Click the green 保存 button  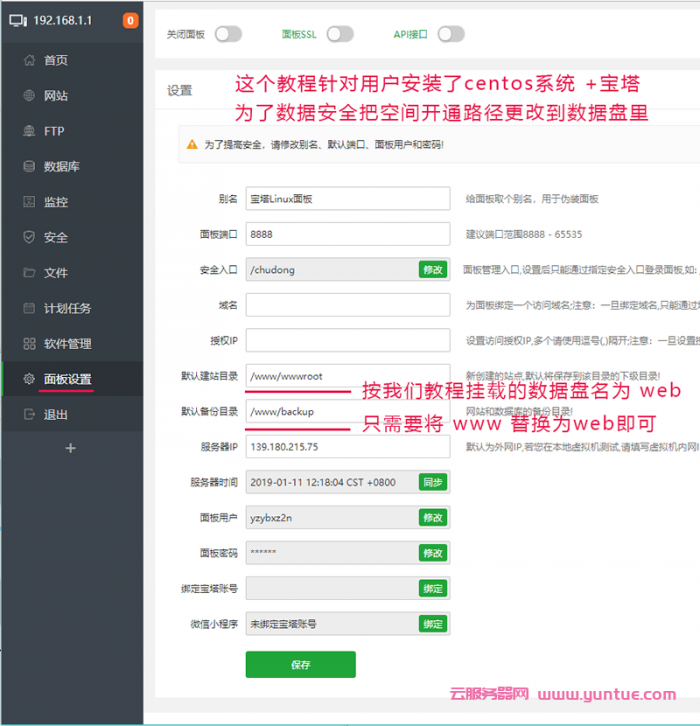click(300, 664)
